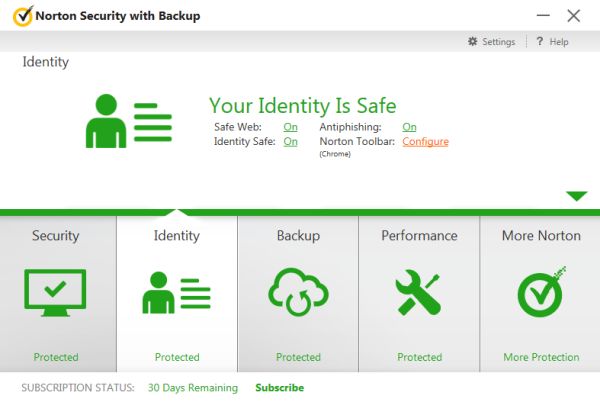The height and width of the screenshot is (402, 600).
Task: Expand the panel with green down arrow
Action: pos(577,196)
